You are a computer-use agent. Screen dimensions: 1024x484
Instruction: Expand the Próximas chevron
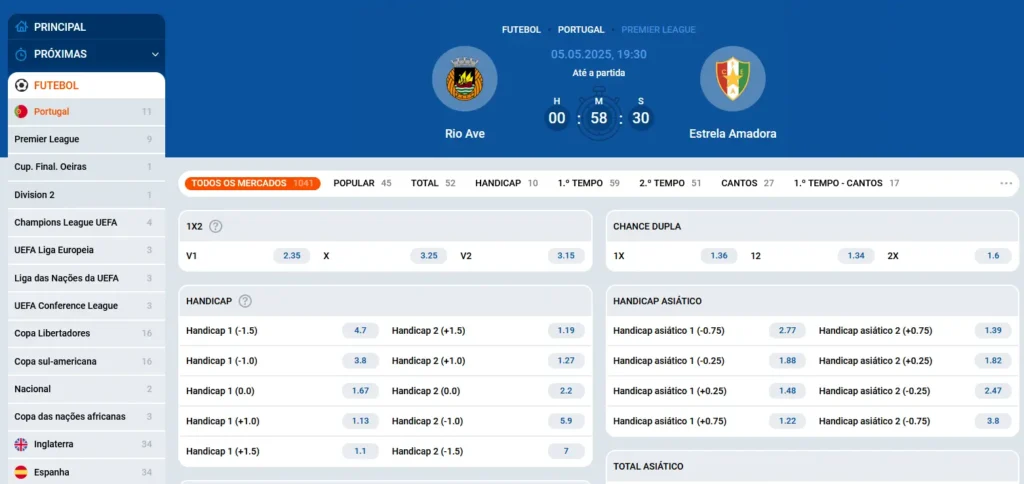coord(155,54)
